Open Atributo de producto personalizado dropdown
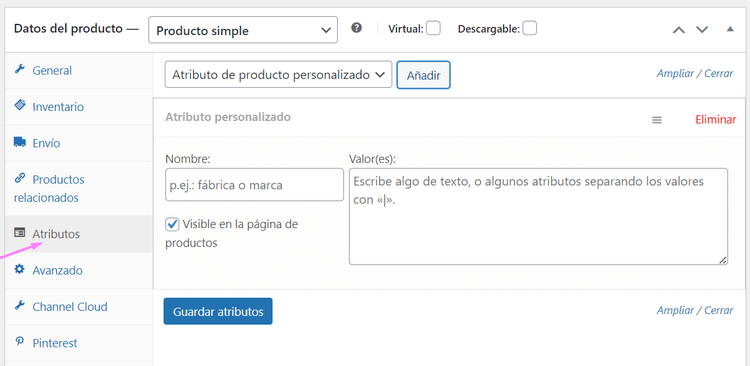 pyautogui.click(x=278, y=75)
